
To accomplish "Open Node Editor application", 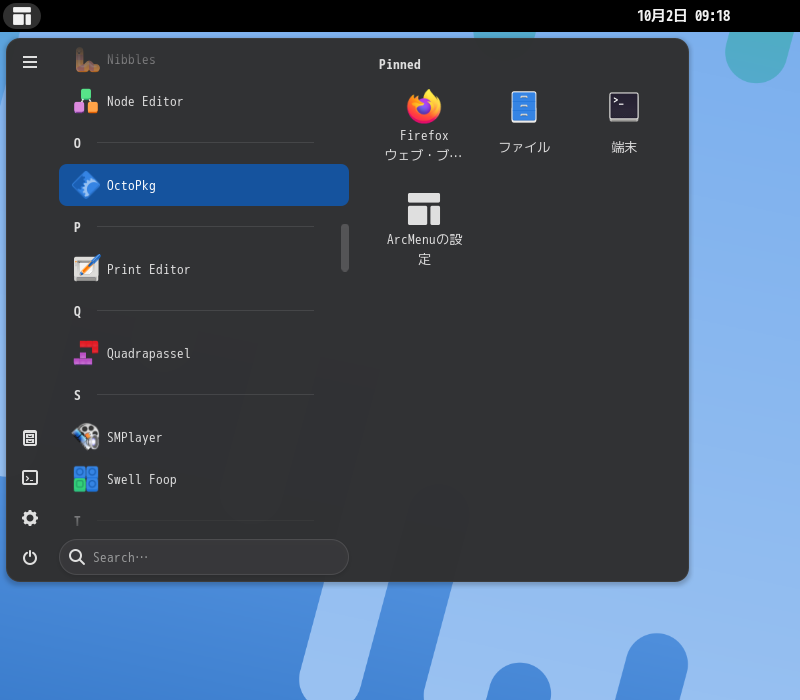I will (x=204, y=102).
